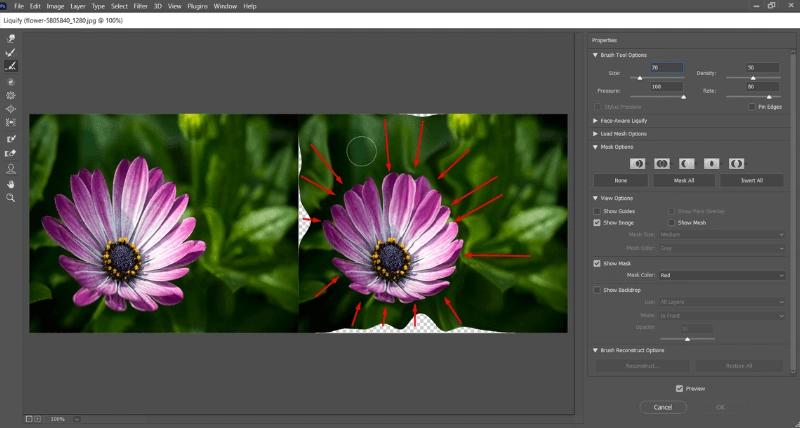
Task: Open the zoom level dropdown
Action: (x=77, y=419)
